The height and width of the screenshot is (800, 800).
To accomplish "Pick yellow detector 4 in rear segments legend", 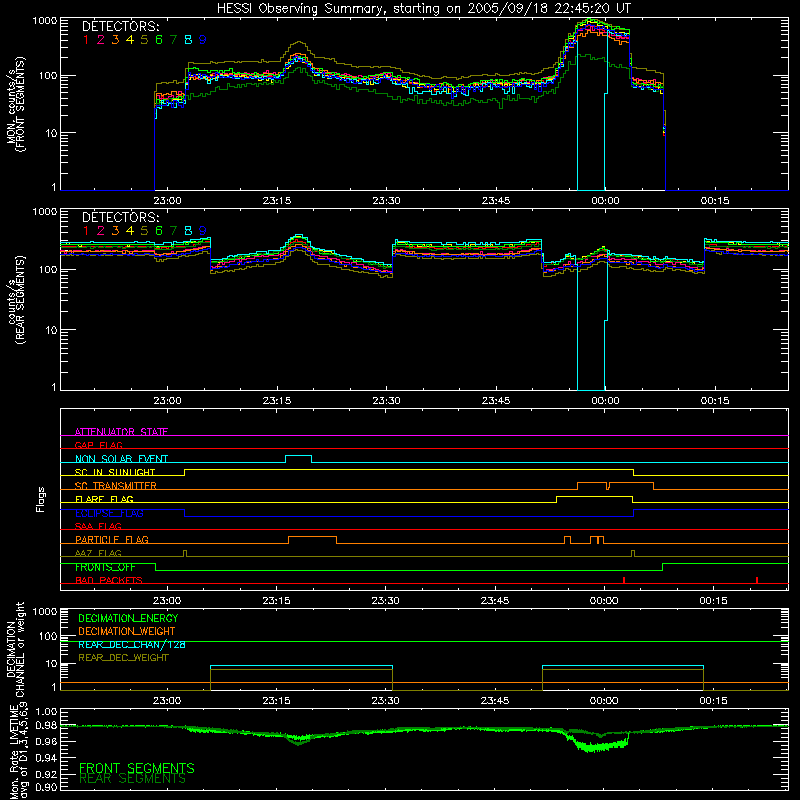I will (x=130, y=231).
